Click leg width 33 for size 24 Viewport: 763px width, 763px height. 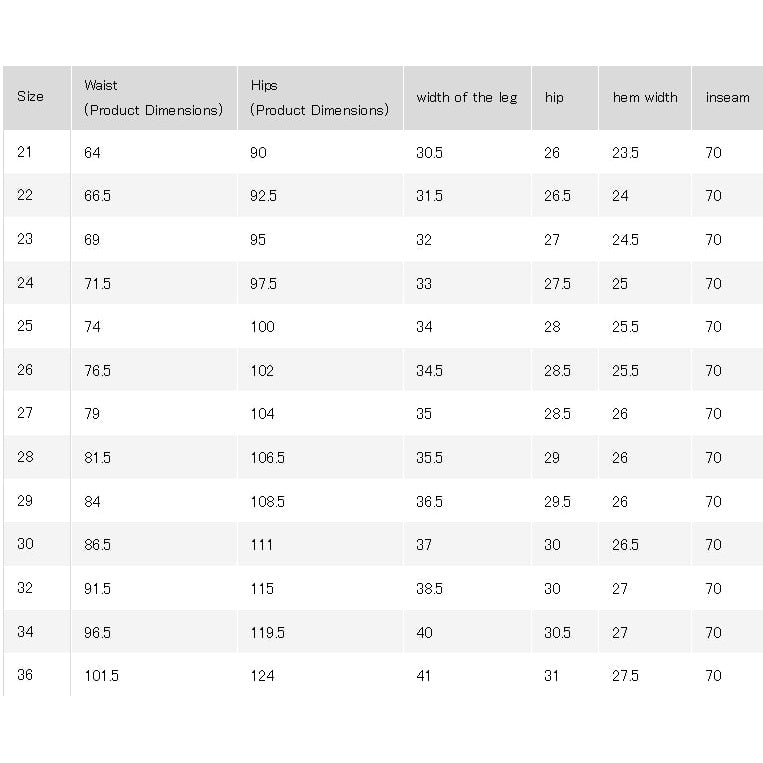(424, 283)
